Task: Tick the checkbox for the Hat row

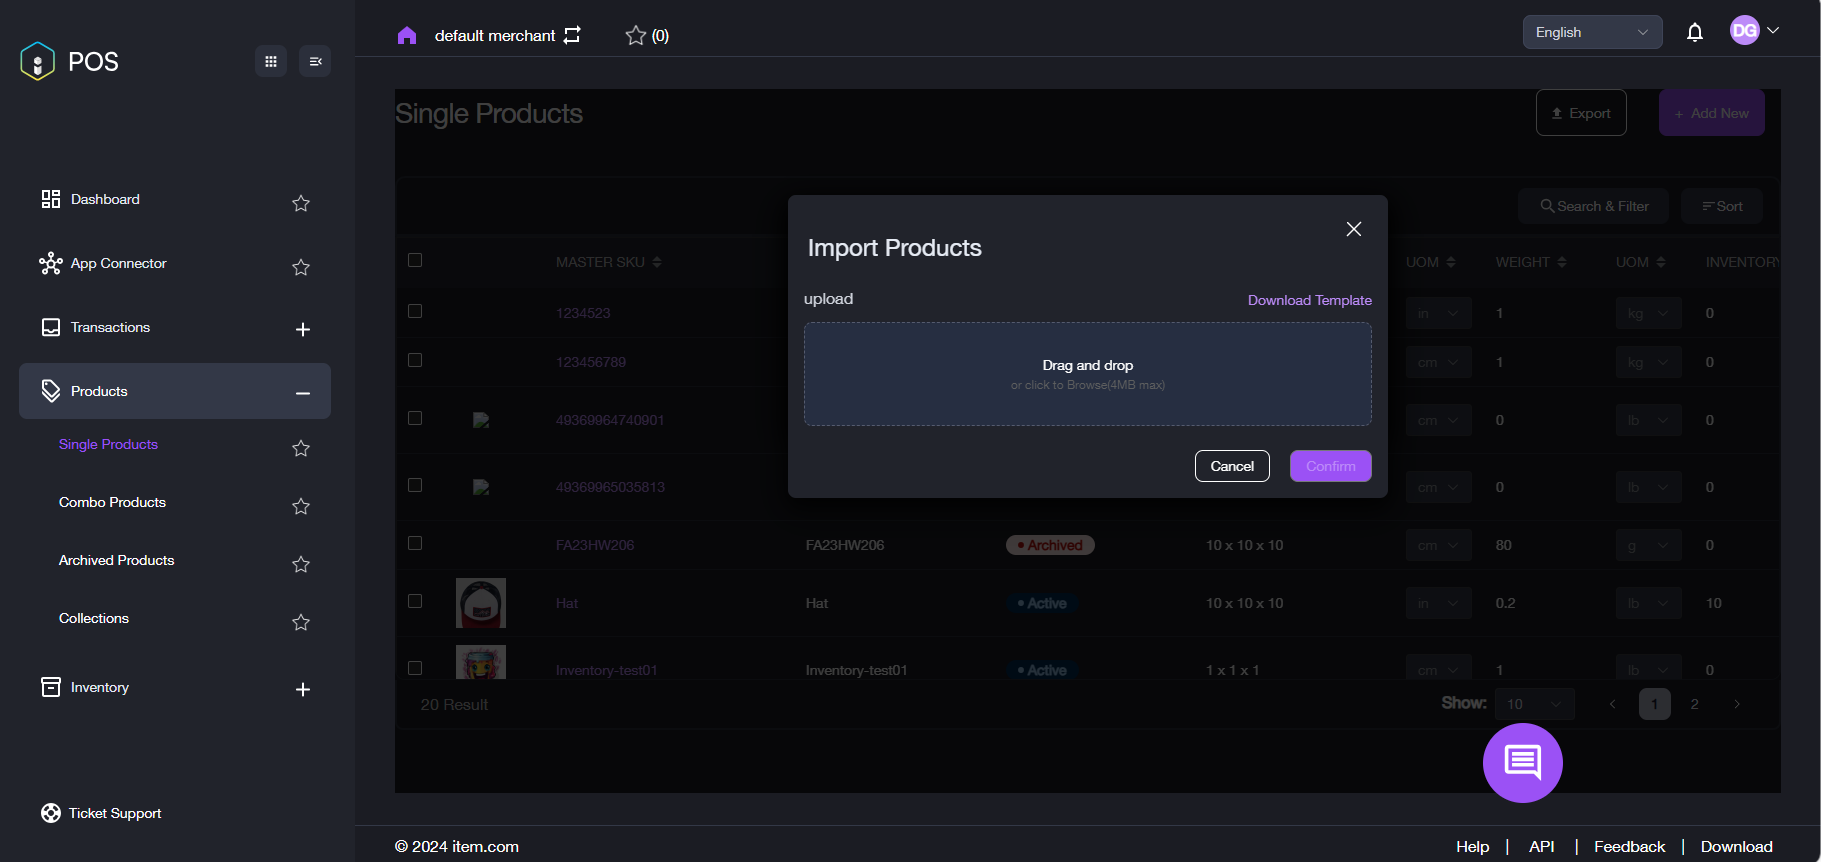Action: 415,601
